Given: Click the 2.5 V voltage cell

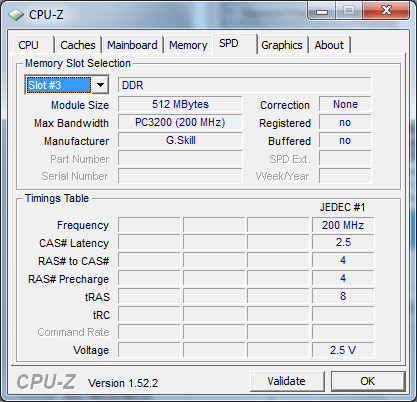Looking at the screenshot, I should 343,350.
